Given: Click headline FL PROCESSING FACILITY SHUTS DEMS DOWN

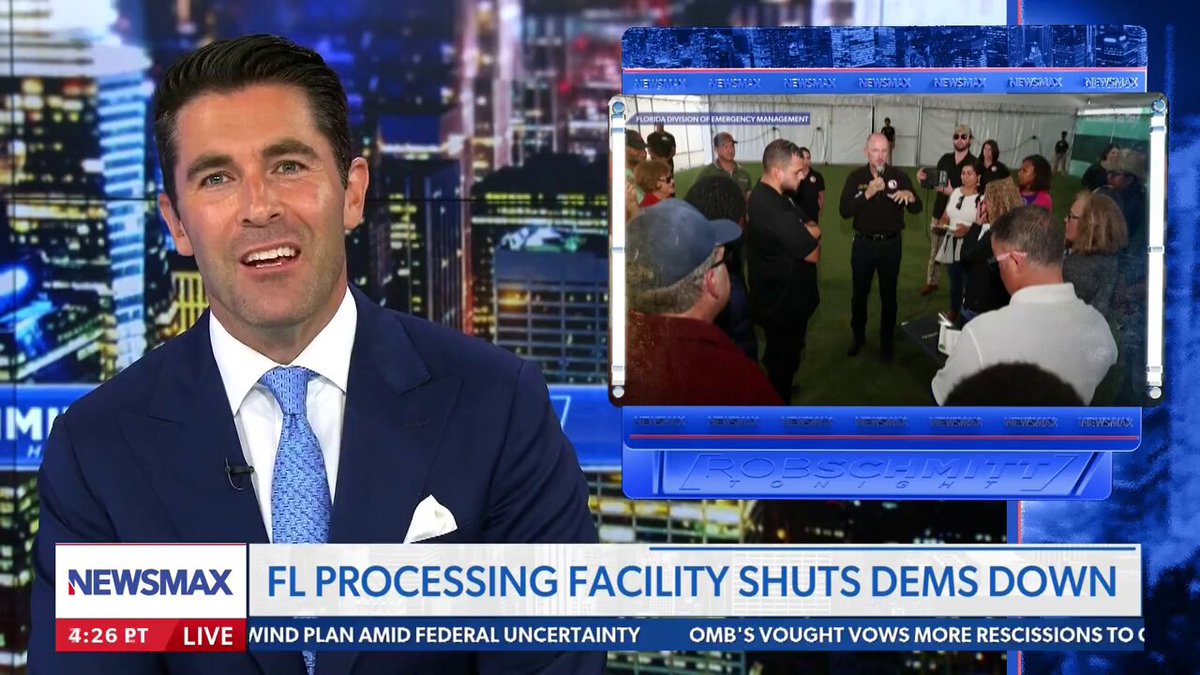Looking at the screenshot, I should [x=692, y=581].
